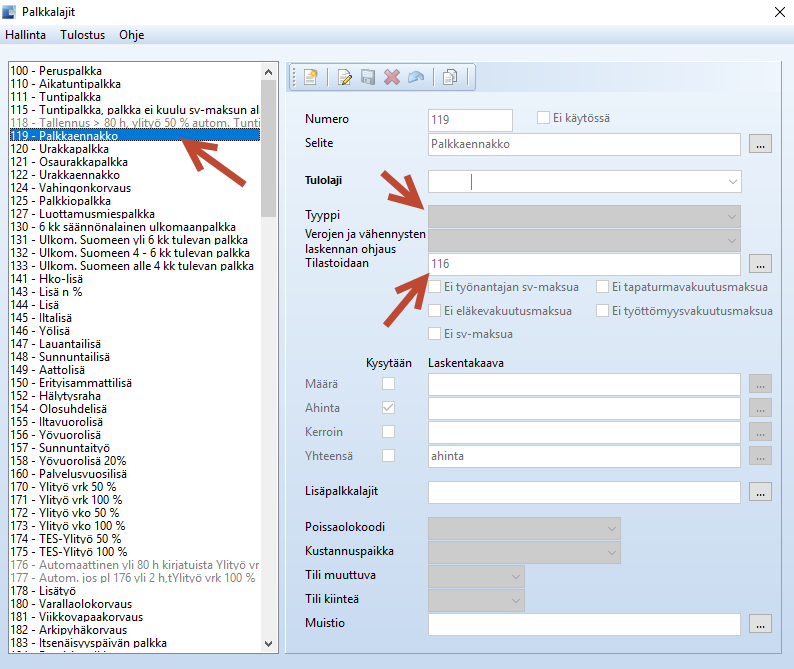This screenshot has height=669, width=794.
Task: Select 119 - Palkkaennakko in list
Action: (135, 136)
